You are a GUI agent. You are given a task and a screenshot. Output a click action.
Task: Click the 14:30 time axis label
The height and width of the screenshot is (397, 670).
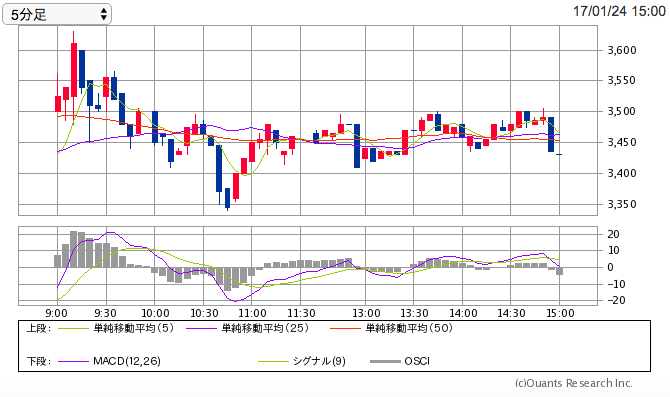(511, 313)
